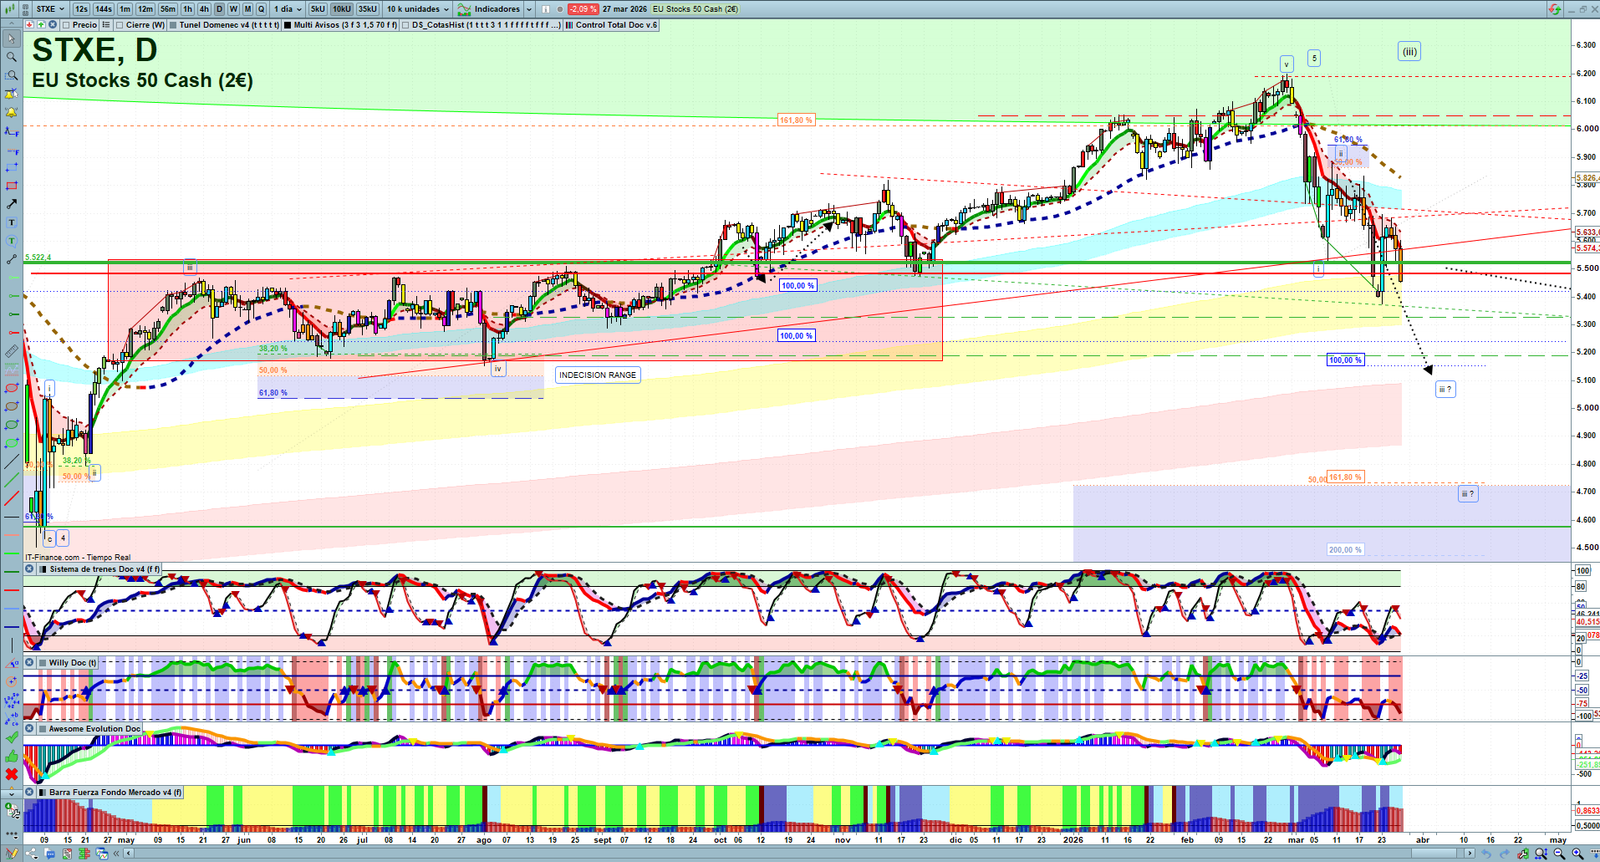Image resolution: width=1600 pixels, height=862 pixels.
Task: Click the green plus icon on price panel
Action: click(x=41, y=25)
